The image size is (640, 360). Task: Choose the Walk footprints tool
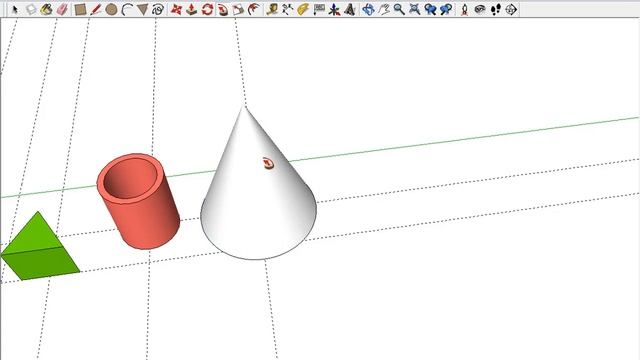point(496,9)
